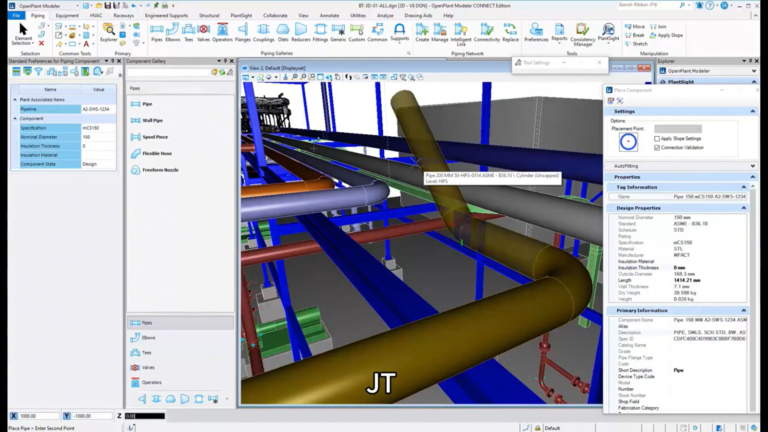Switch to the Structural ribbon tab
The height and width of the screenshot is (432, 768).
tap(209, 16)
